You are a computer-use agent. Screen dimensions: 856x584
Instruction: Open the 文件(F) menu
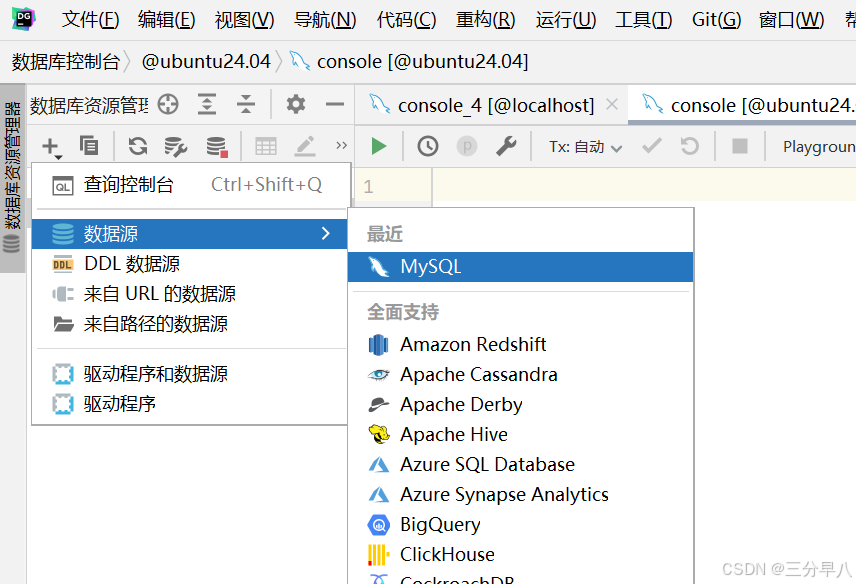(90, 20)
